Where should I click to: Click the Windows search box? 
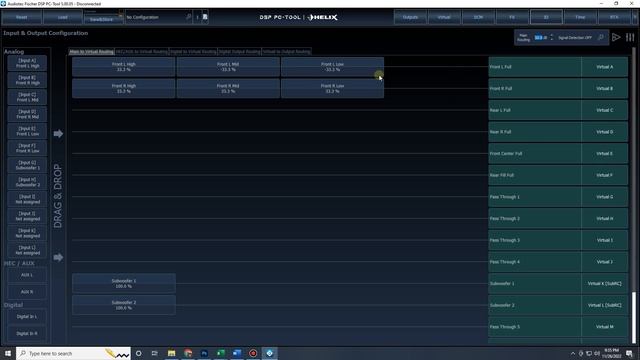pyautogui.click(x=73, y=353)
